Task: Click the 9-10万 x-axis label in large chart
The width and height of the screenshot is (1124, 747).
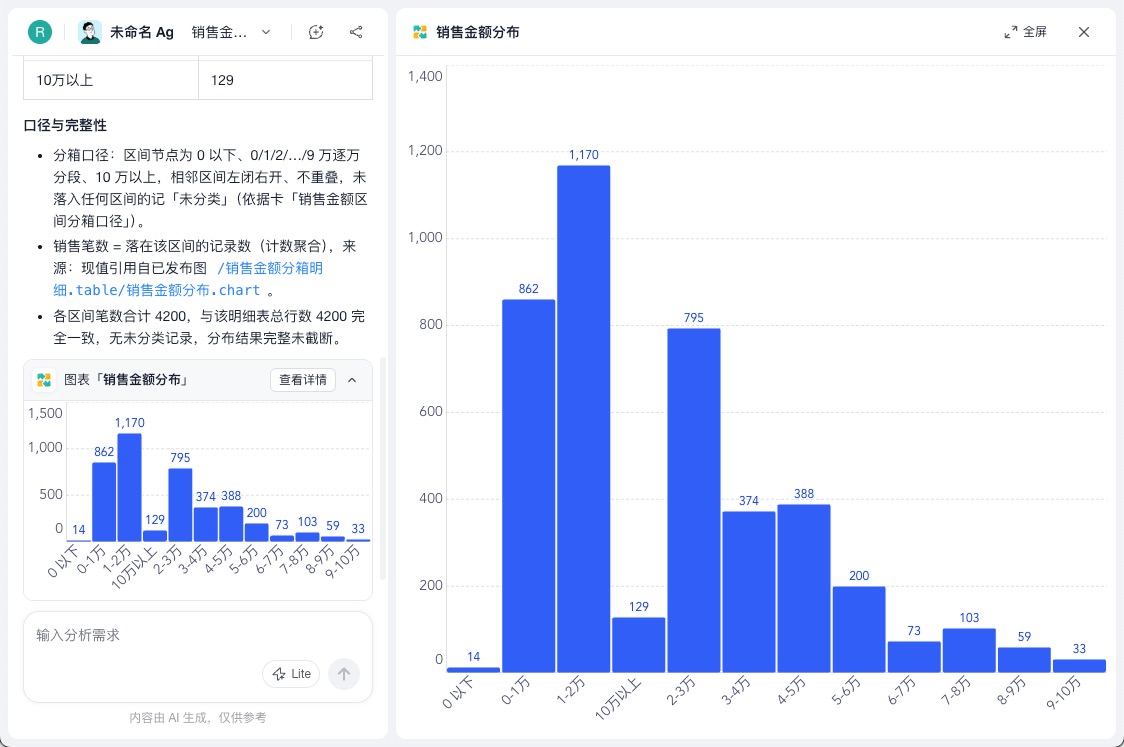Action: click(1064, 693)
